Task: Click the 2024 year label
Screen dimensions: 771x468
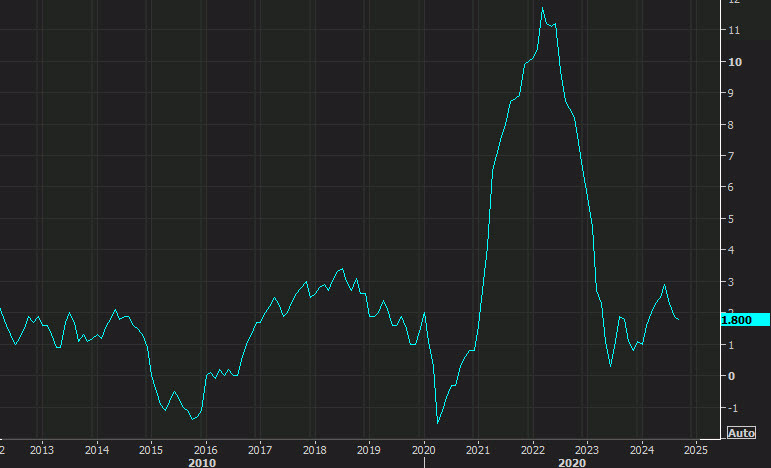Action: (x=642, y=450)
